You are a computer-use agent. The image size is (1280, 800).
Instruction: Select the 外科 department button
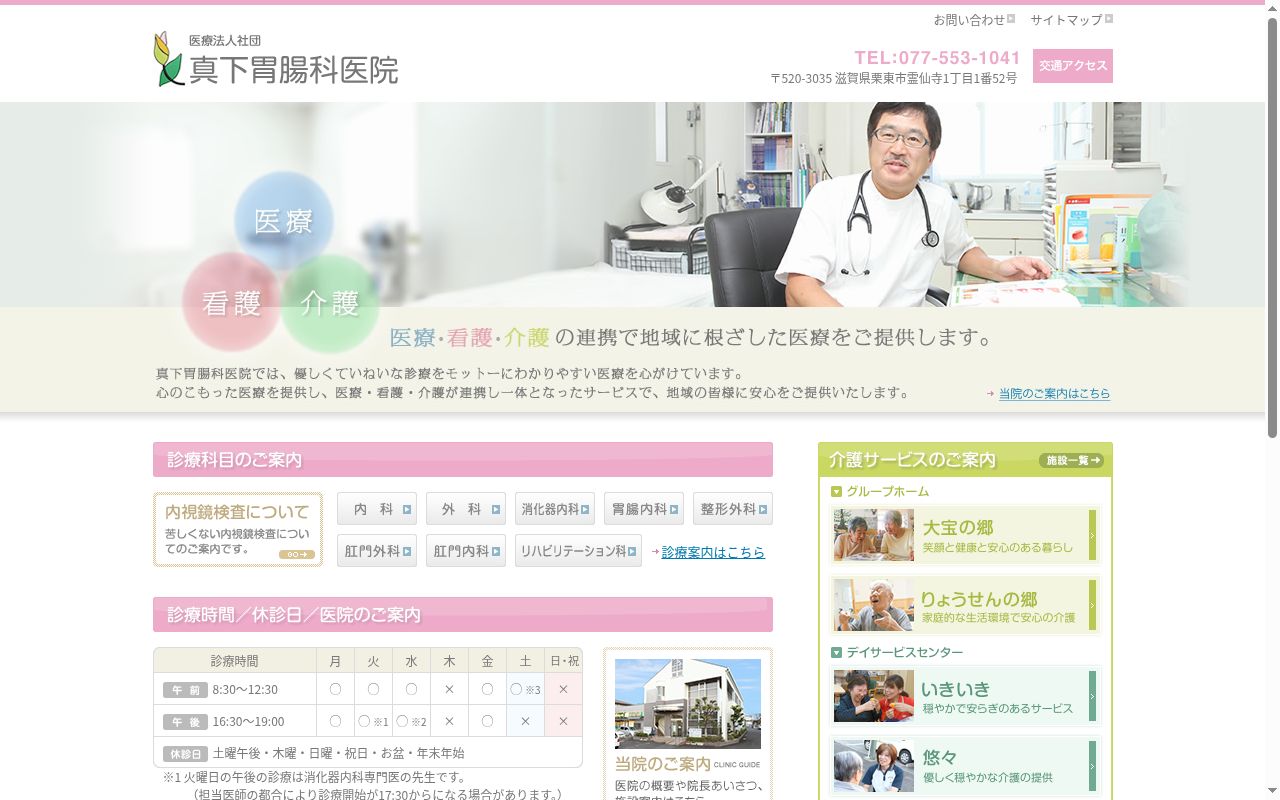pyautogui.click(x=466, y=509)
